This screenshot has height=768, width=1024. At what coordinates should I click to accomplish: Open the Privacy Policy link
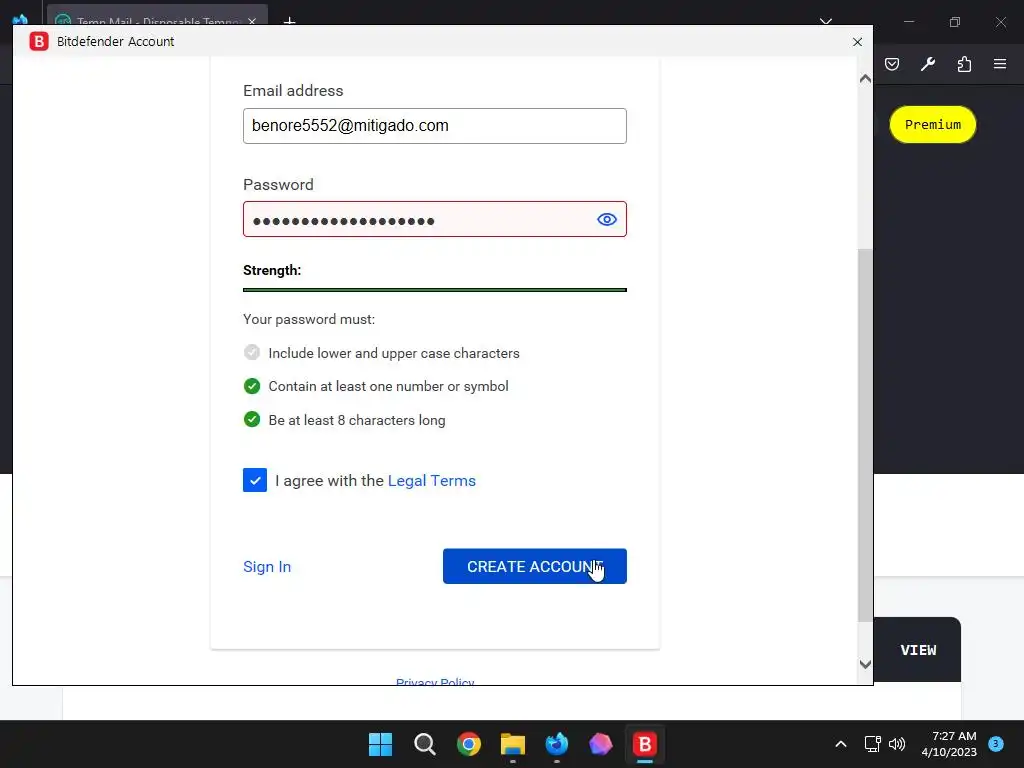point(435,681)
